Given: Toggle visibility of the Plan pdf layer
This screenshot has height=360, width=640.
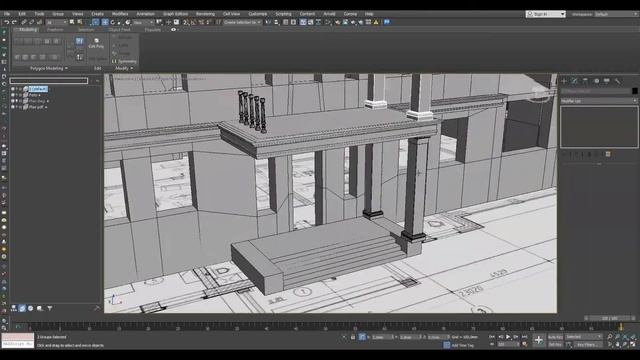Looking at the screenshot, I should [13, 107].
